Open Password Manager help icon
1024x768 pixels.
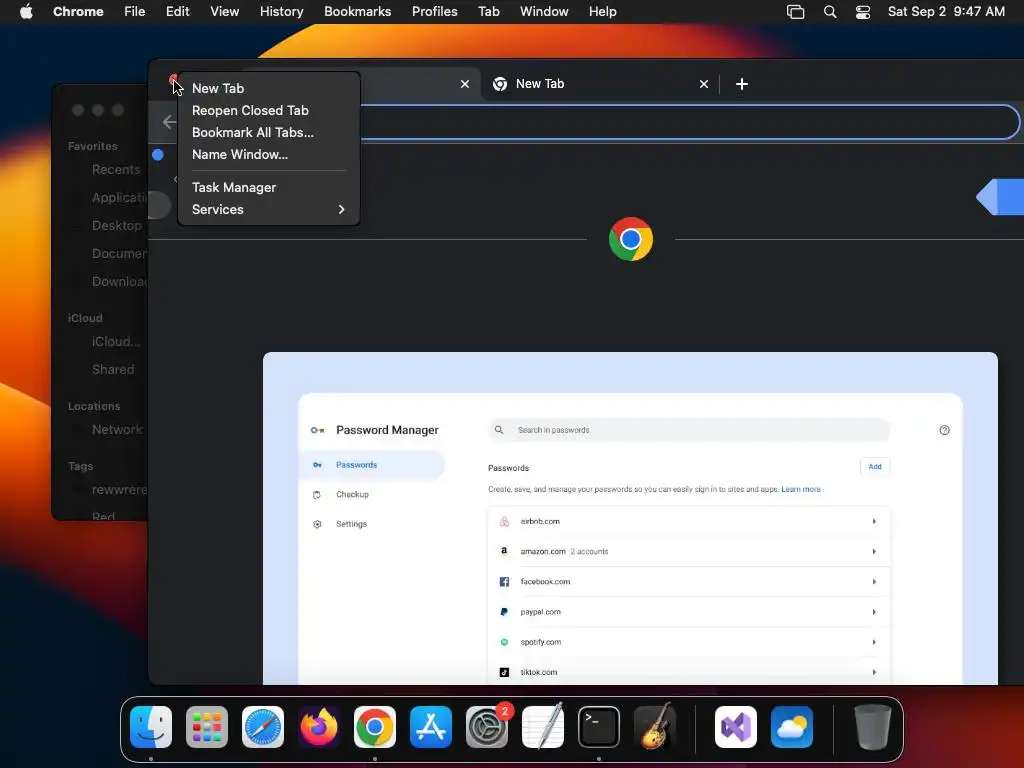point(944,430)
